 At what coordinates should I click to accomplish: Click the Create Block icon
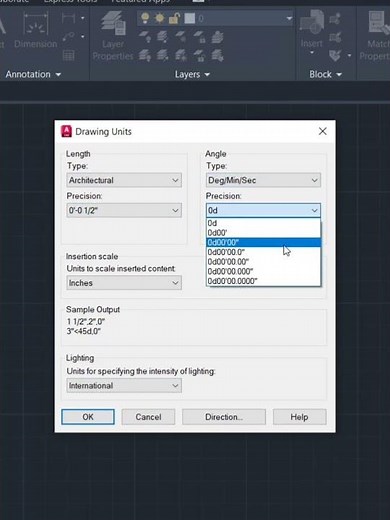click(x=335, y=18)
